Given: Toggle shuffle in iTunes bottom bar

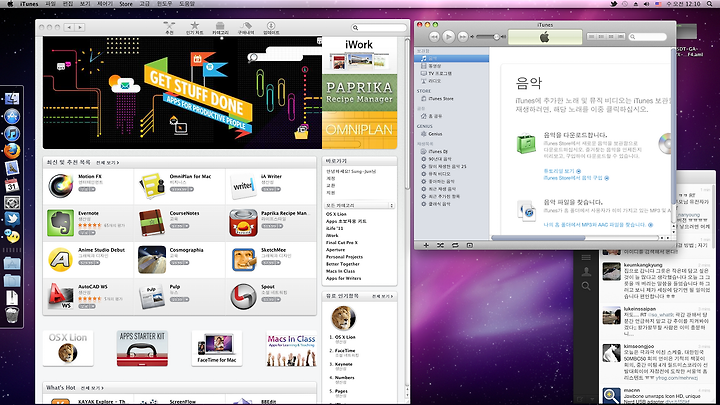Looking at the screenshot, I should pyautogui.click(x=440, y=245).
